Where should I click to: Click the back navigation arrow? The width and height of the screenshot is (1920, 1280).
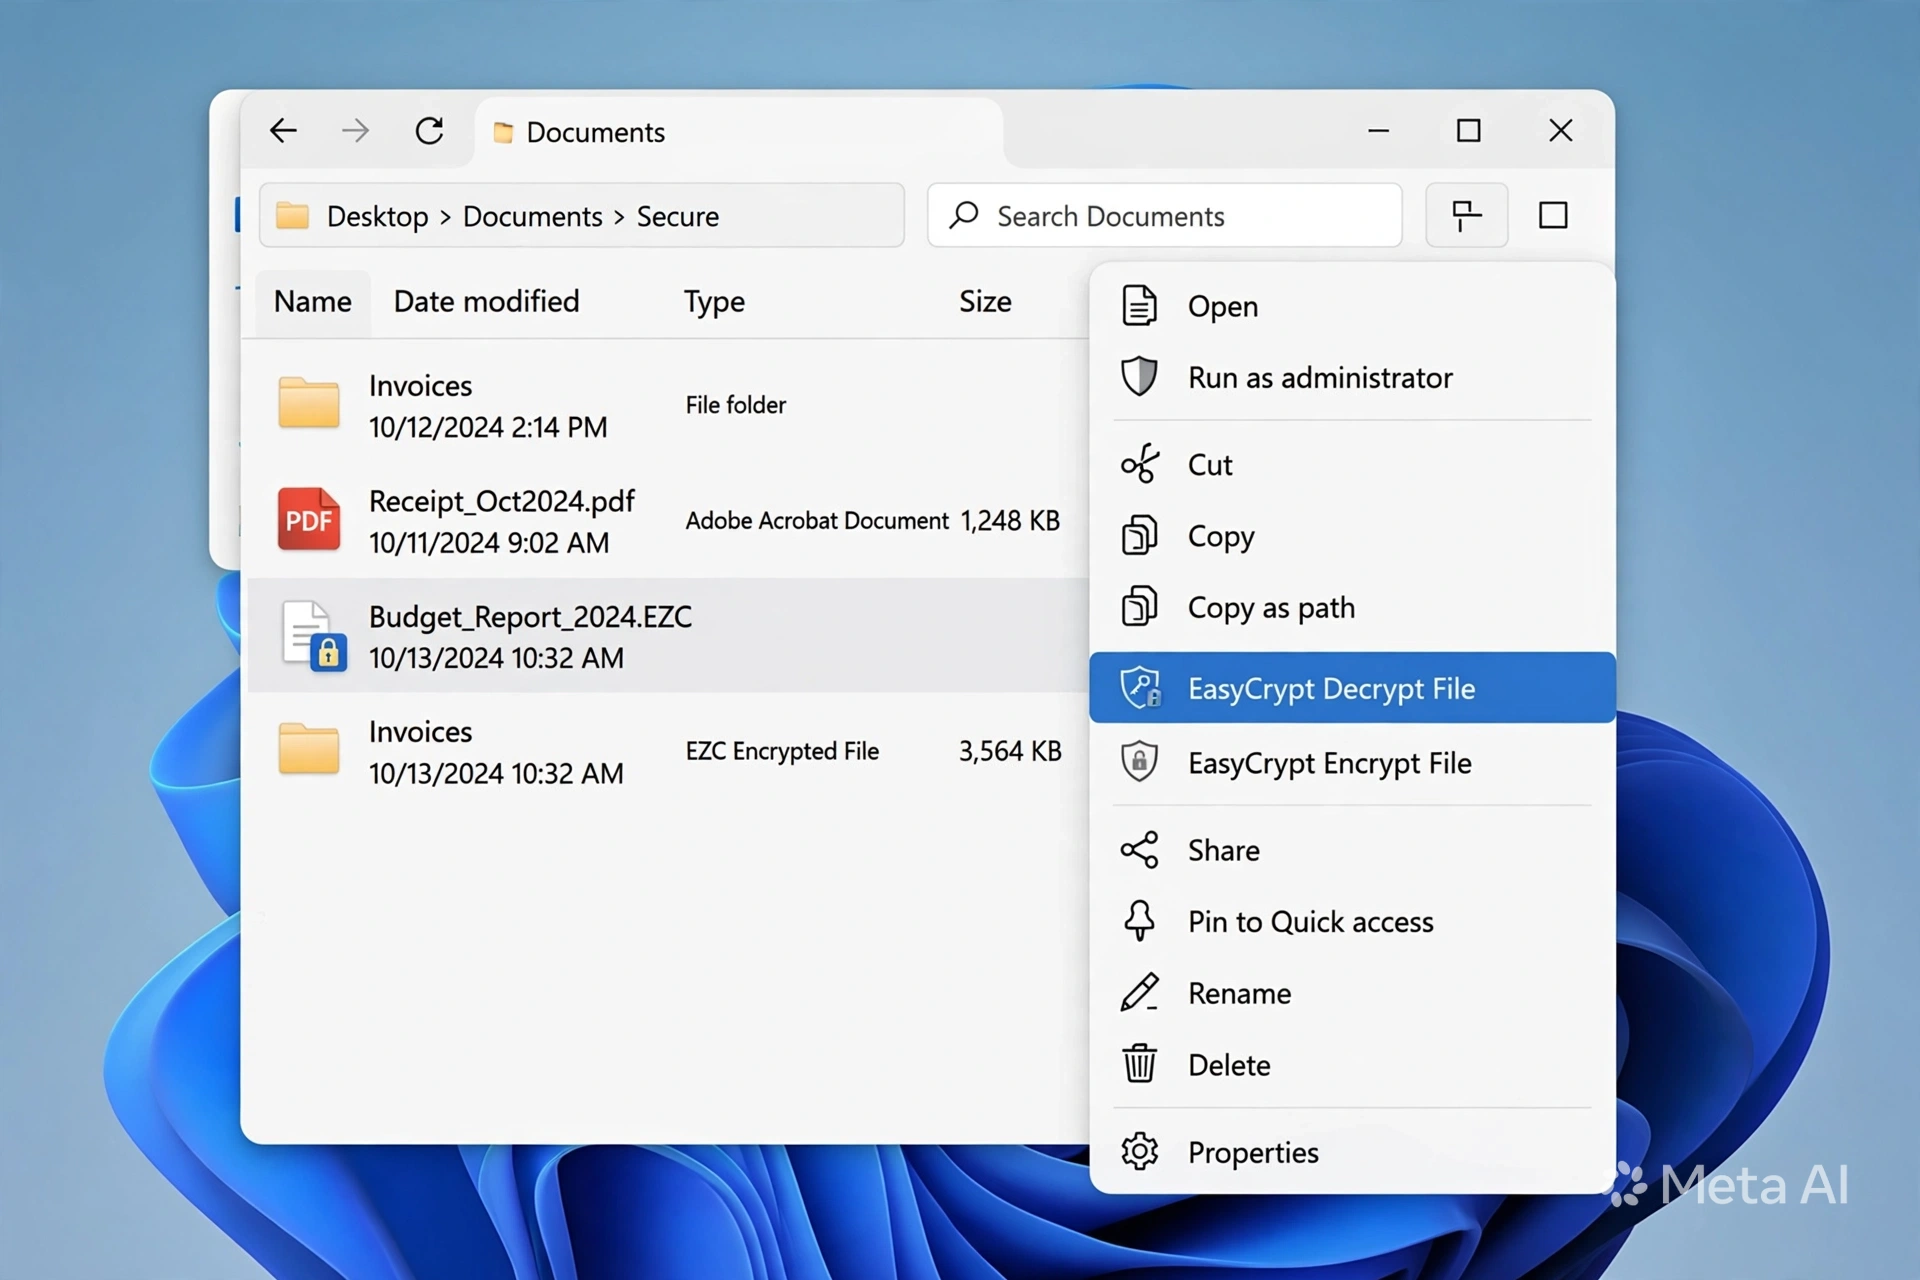pyautogui.click(x=284, y=131)
